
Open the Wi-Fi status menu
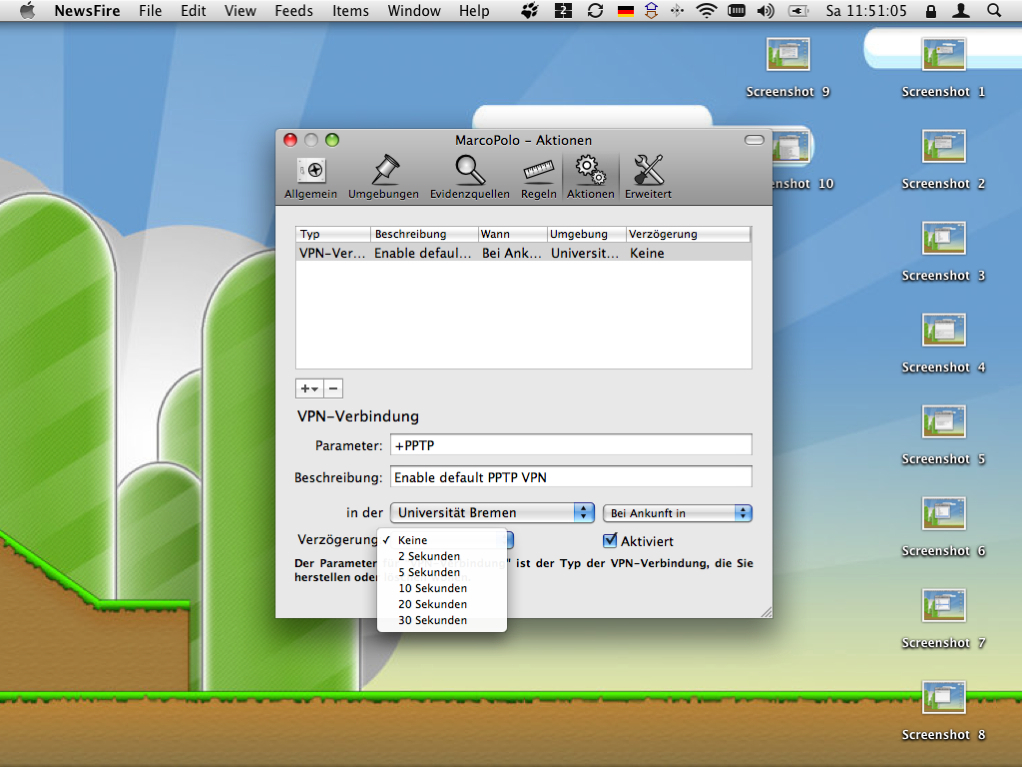click(707, 10)
